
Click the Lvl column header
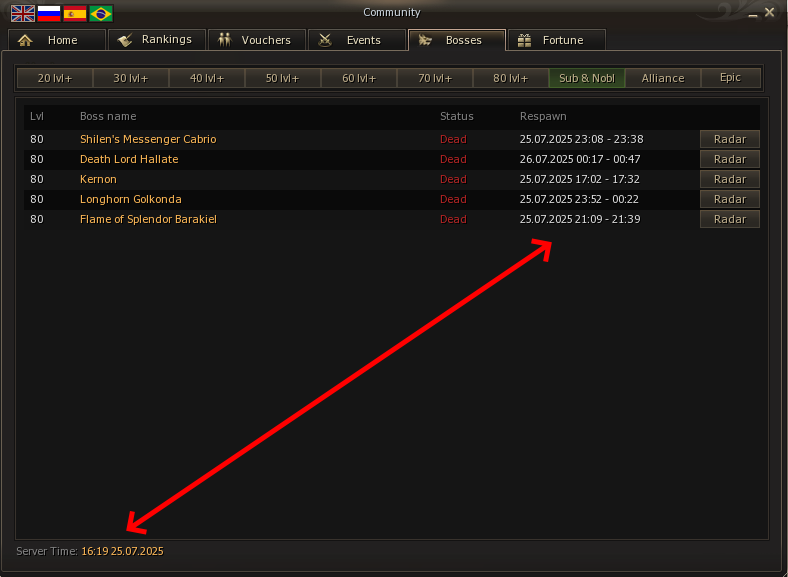click(x=37, y=116)
